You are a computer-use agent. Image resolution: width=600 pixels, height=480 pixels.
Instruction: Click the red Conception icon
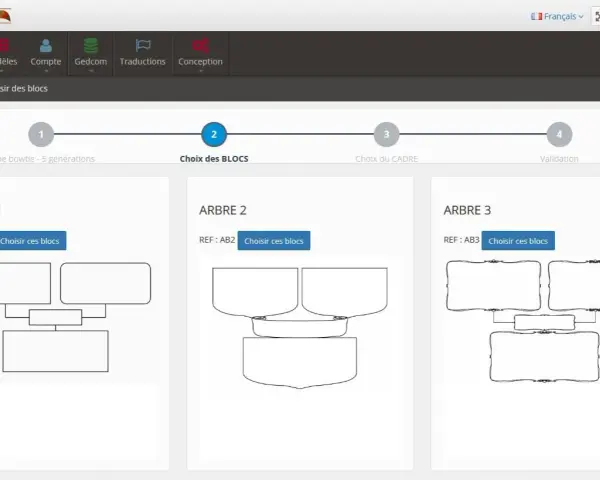201,46
